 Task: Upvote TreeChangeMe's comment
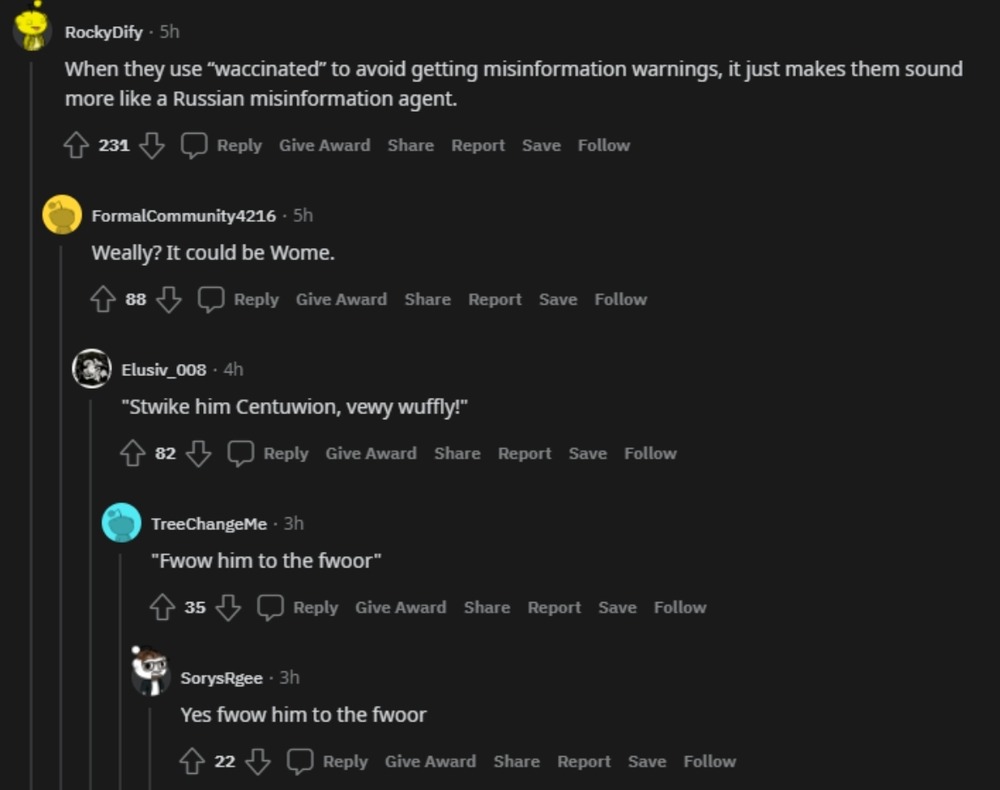(162, 608)
